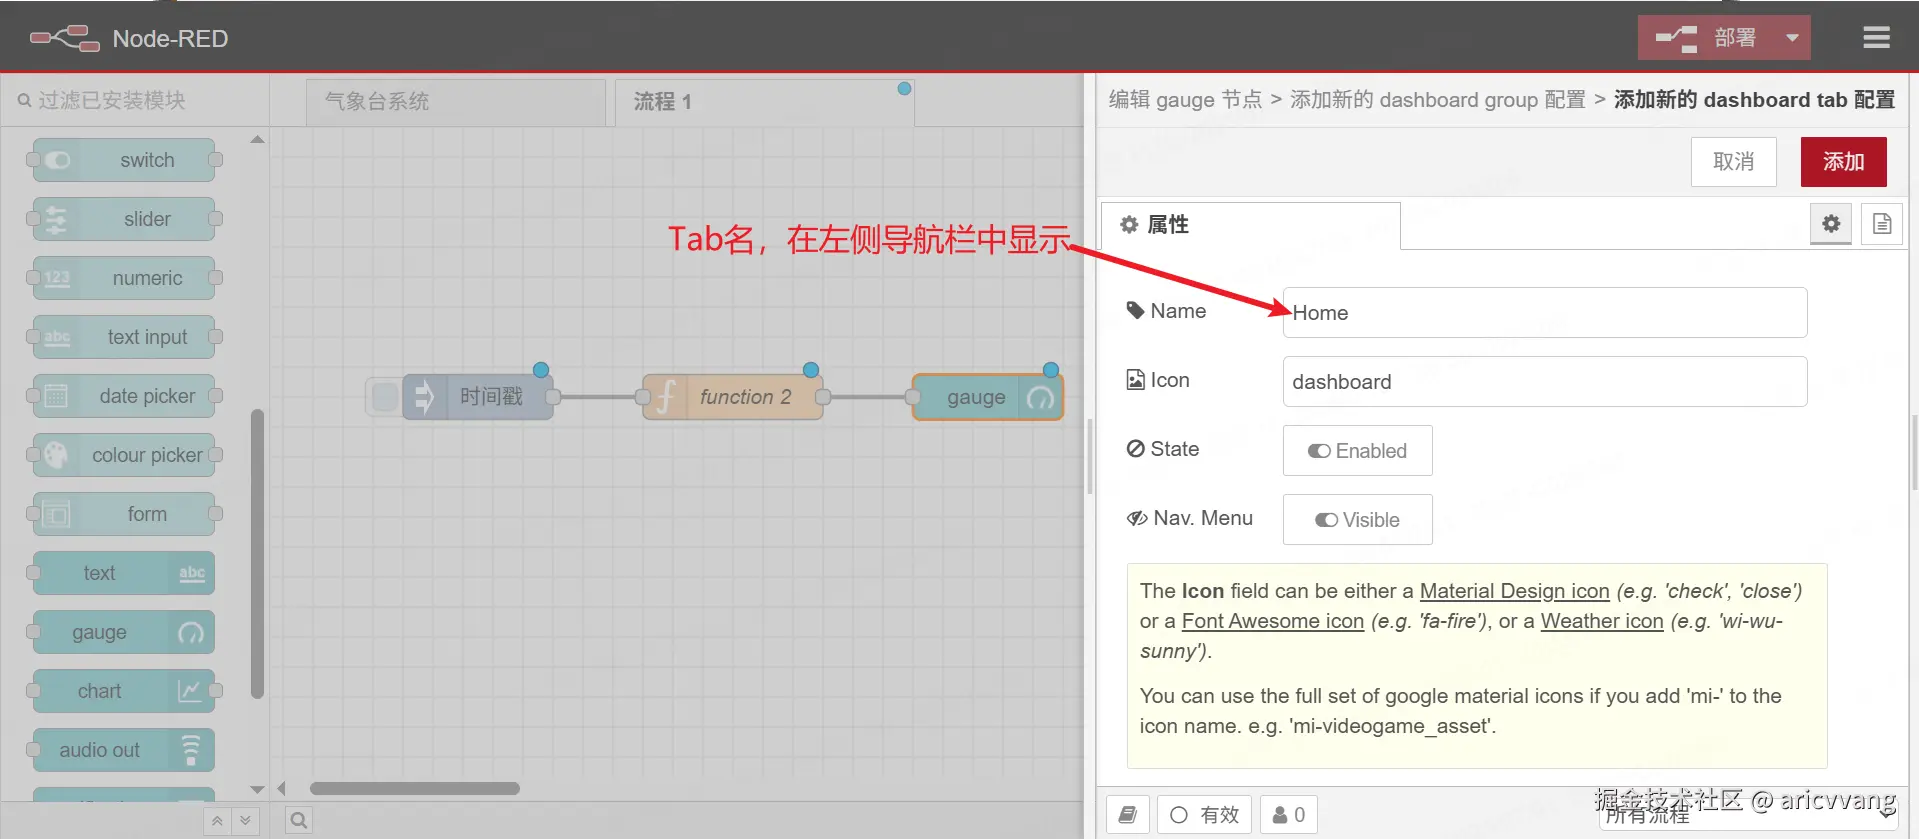The width and height of the screenshot is (1919, 839).
Task: Click the sidebar separator drag handle
Action: 1090,456
